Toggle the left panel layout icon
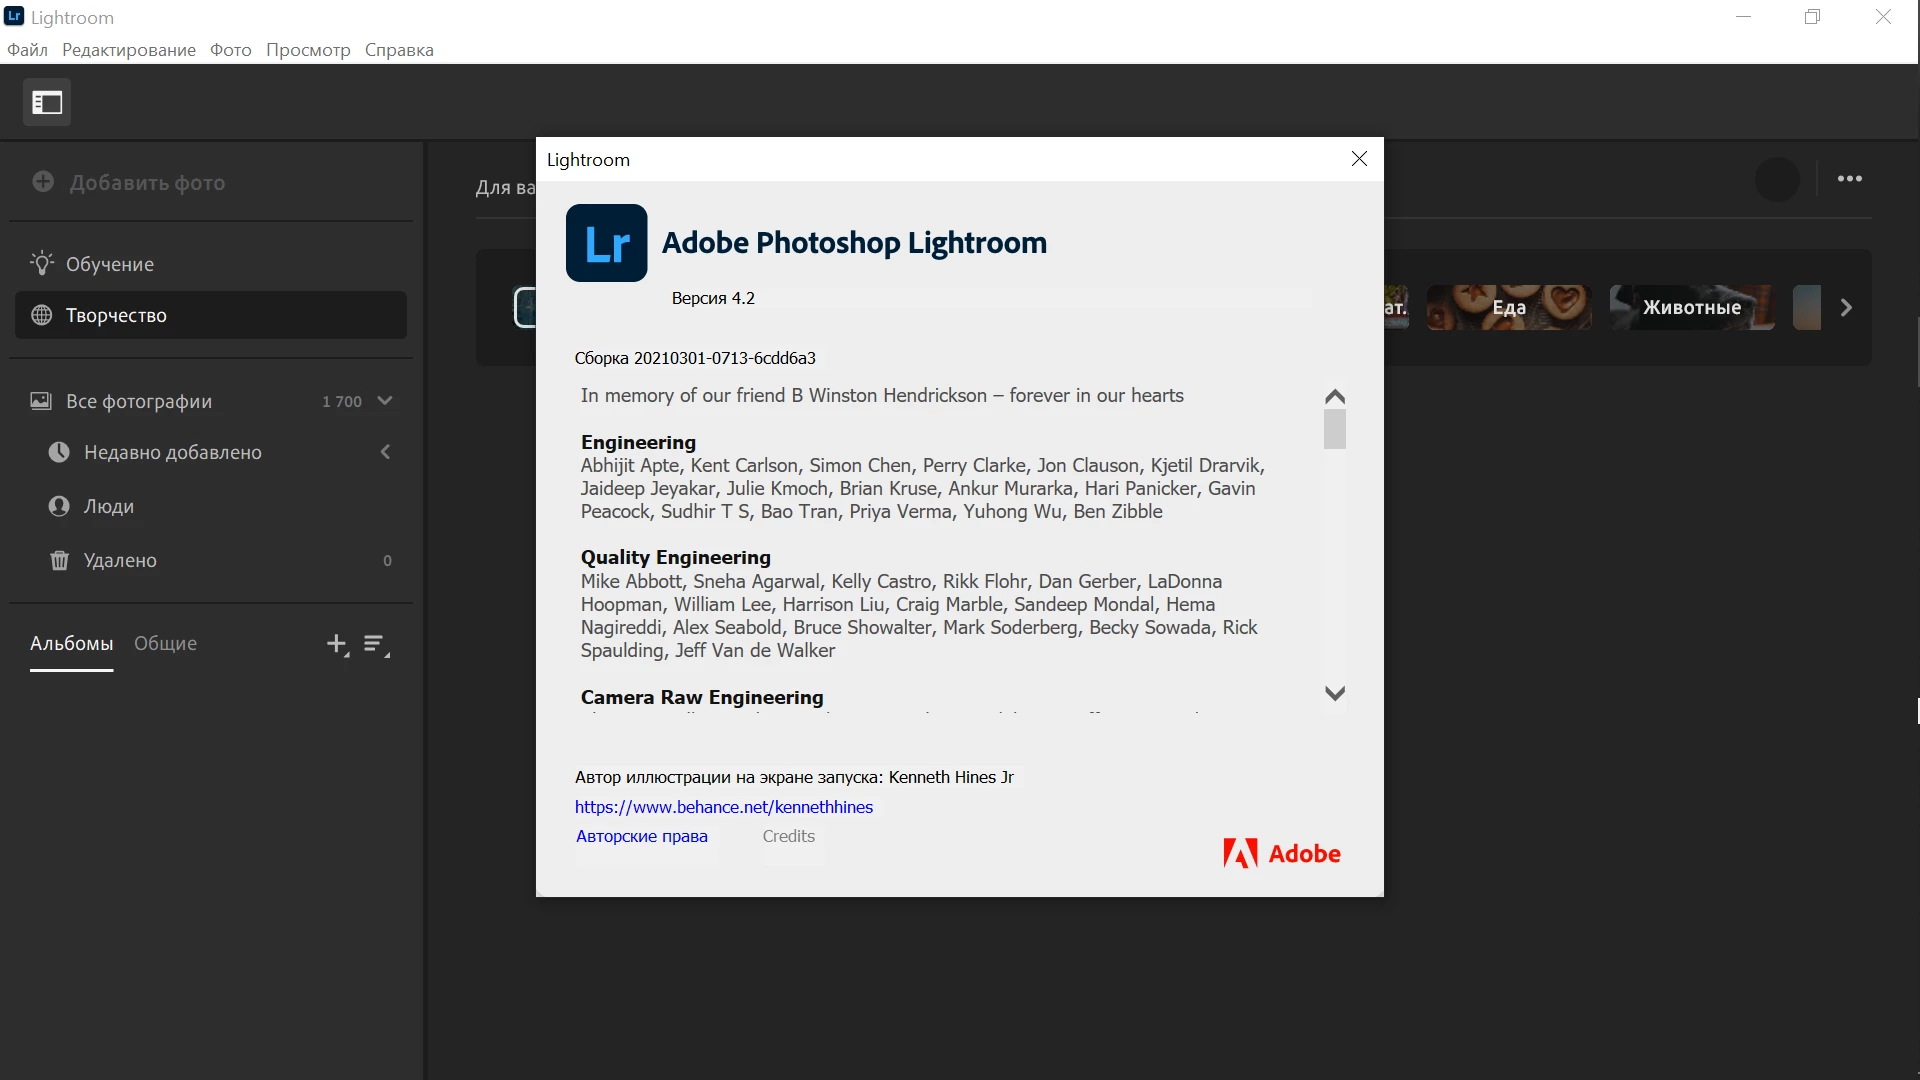This screenshot has height=1080, width=1920. click(47, 102)
